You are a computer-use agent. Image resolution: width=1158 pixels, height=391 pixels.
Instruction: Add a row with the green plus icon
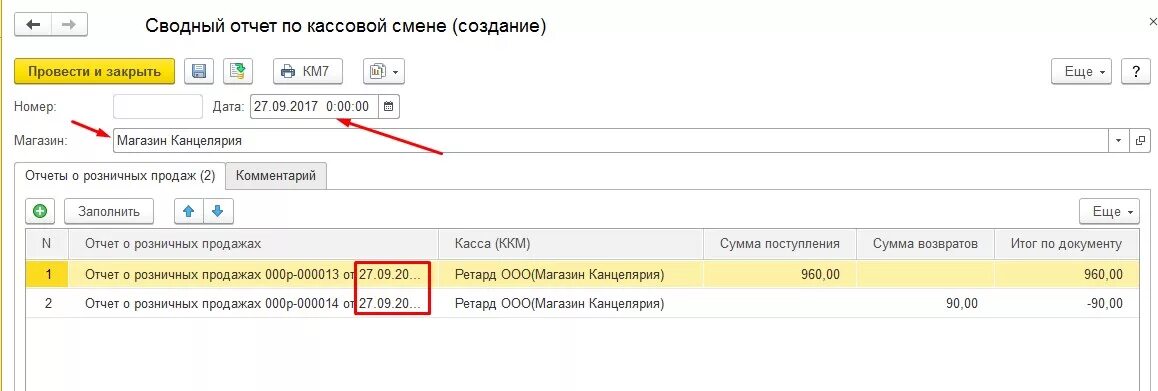40,211
